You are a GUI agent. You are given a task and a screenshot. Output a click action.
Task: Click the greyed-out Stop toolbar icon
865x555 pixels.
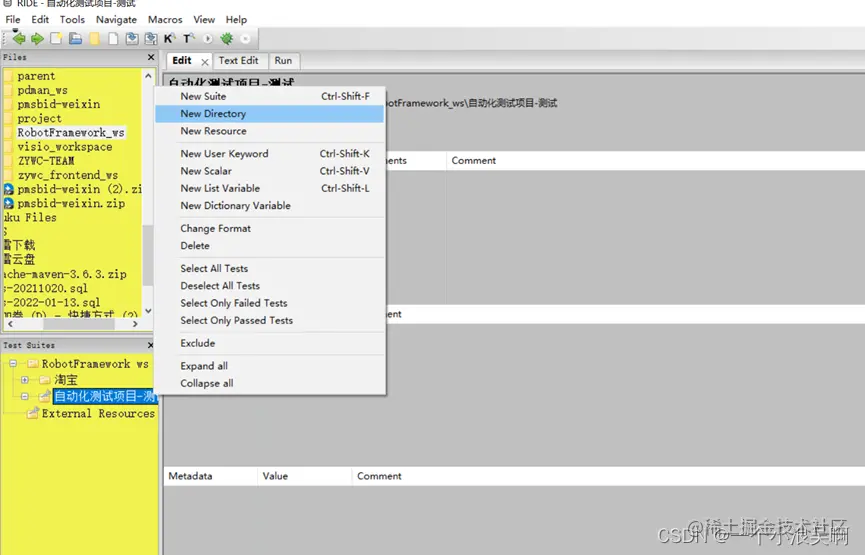(x=245, y=39)
